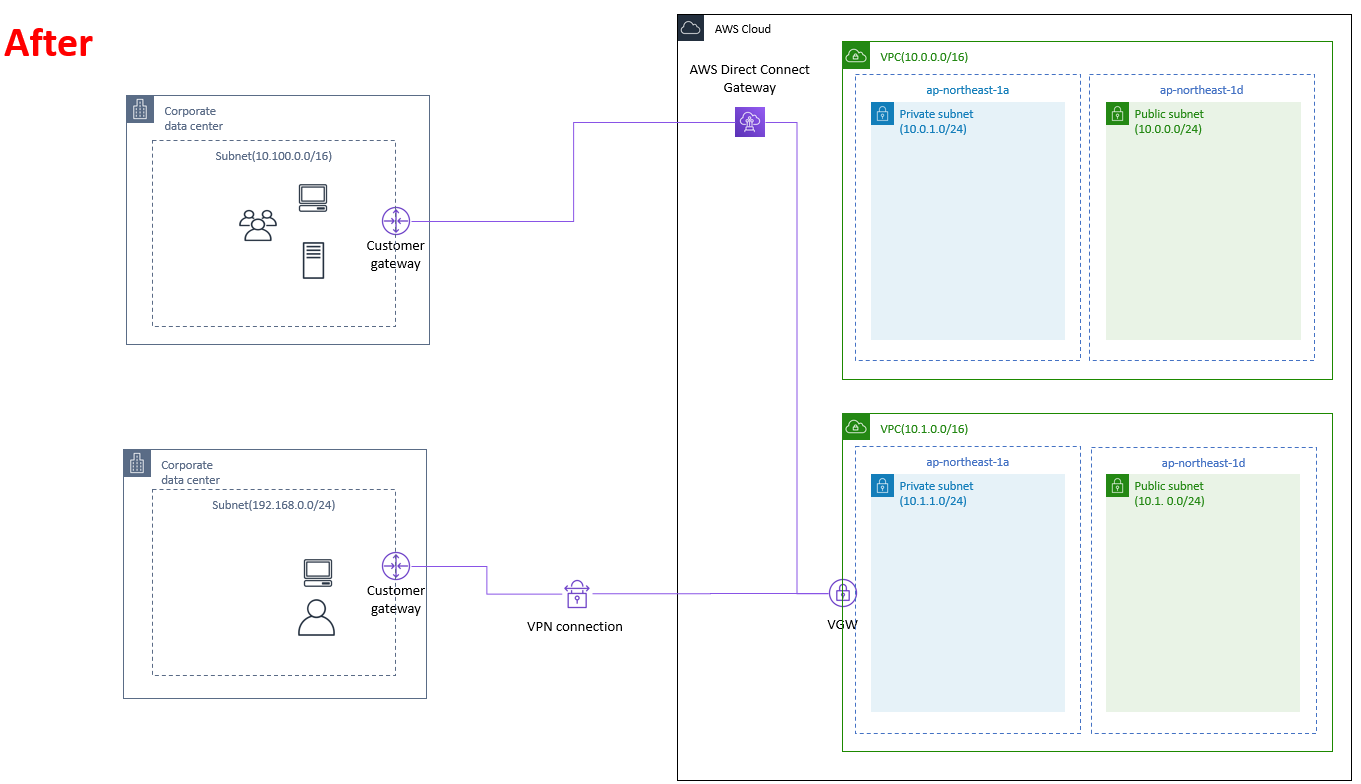Select 'ap-northeast-1a' in VPC 10.1.0.0/16
Screen dimensions: 1361x784
tap(967, 462)
